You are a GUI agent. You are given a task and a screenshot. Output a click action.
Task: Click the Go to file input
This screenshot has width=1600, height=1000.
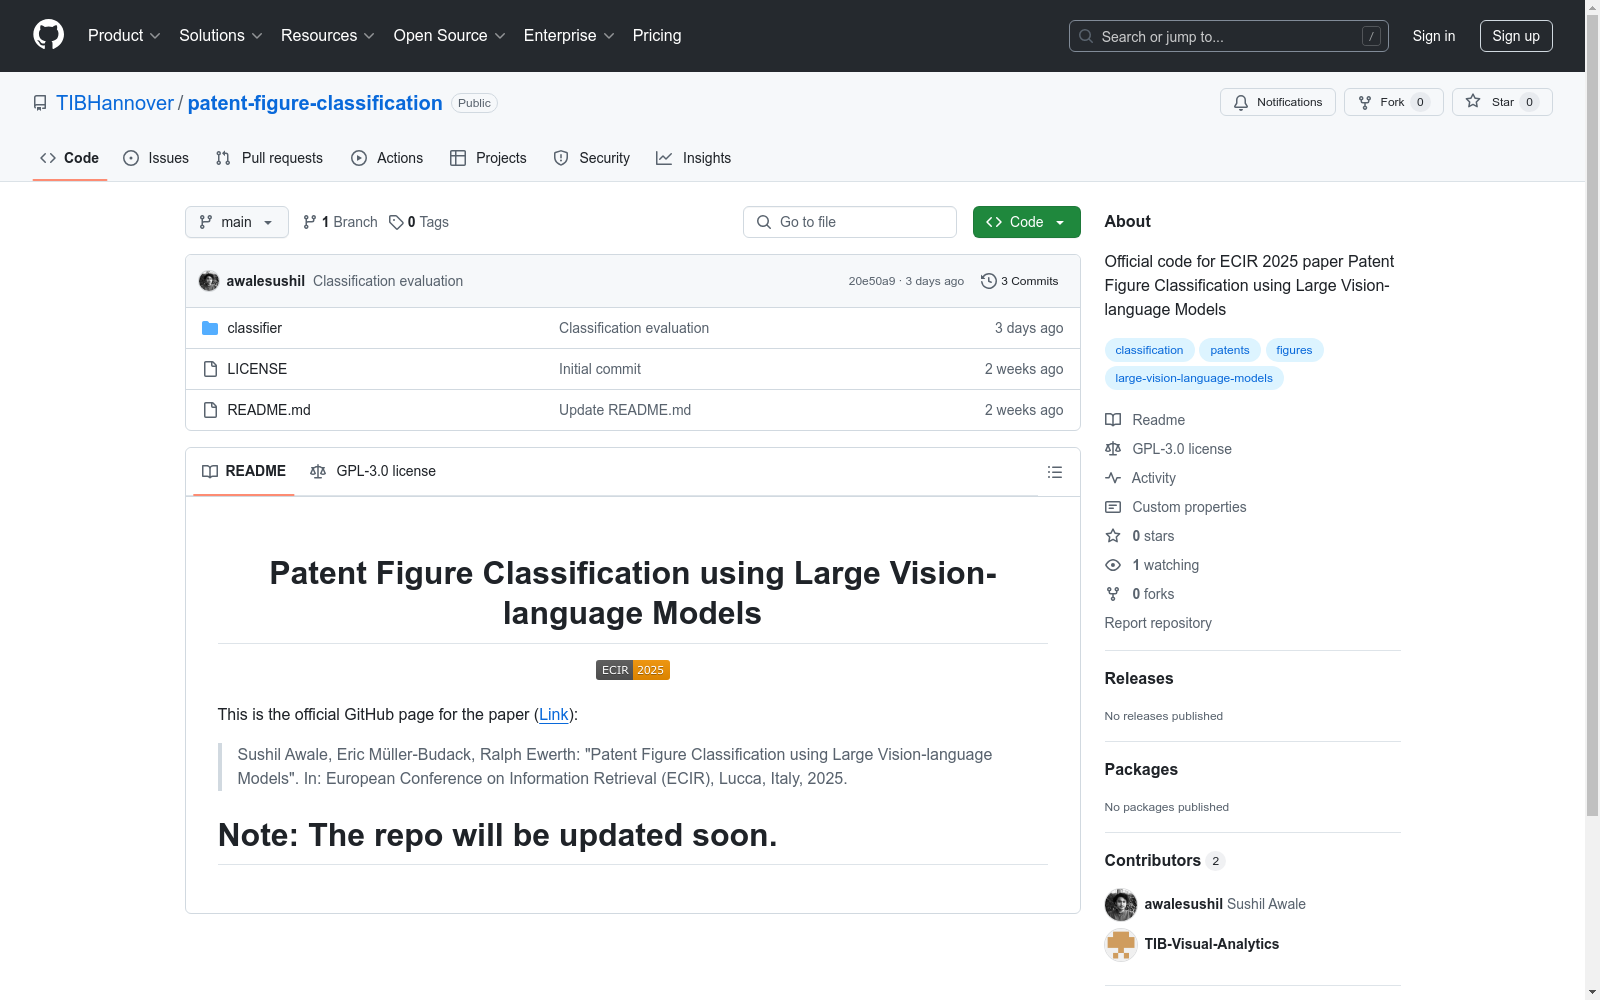(x=850, y=222)
